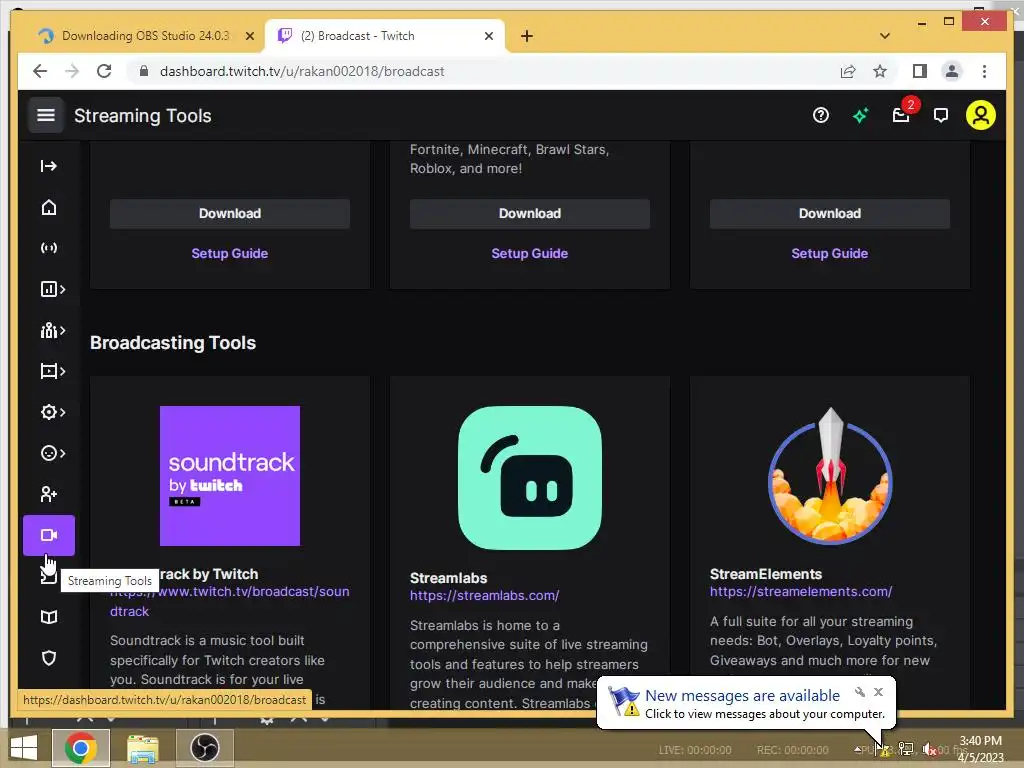The image size is (1024, 768).
Task: Click Download in the right software card
Action: [x=830, y=214]
